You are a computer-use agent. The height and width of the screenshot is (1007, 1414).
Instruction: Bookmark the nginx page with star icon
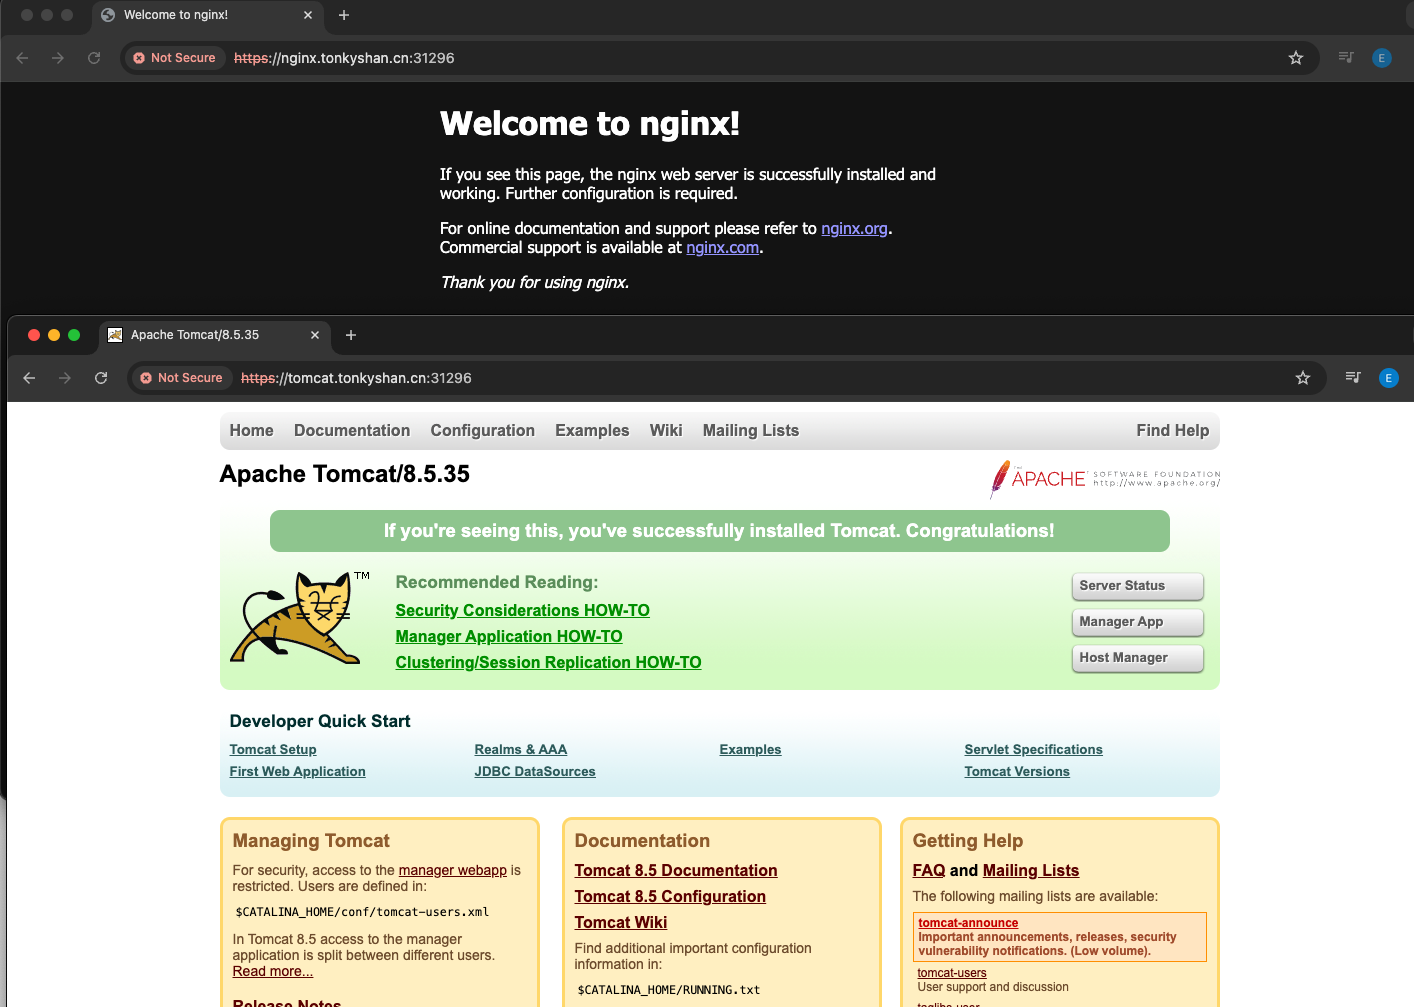1296,58
